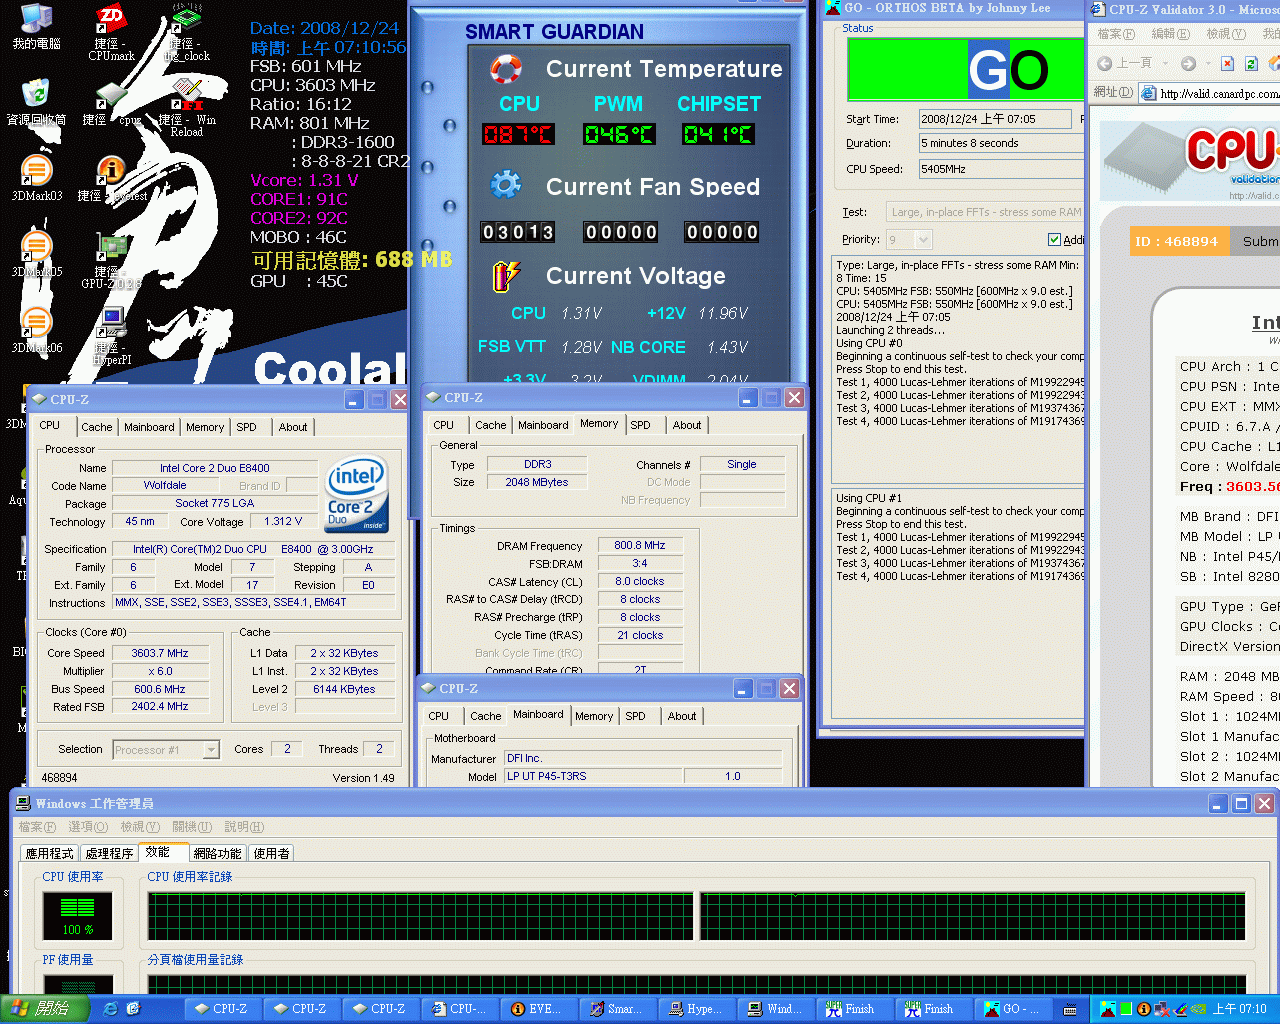This screenshot has height=1024, width=1280.
Task: Open the Priority dropdown in ORTHOS
Action: click(x=923, y=239)
